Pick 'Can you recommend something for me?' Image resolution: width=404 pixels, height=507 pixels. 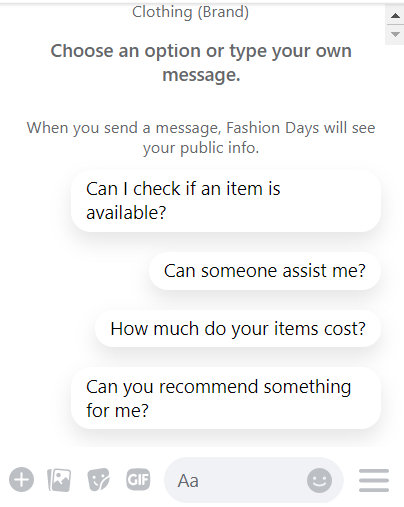click(226, 398)
